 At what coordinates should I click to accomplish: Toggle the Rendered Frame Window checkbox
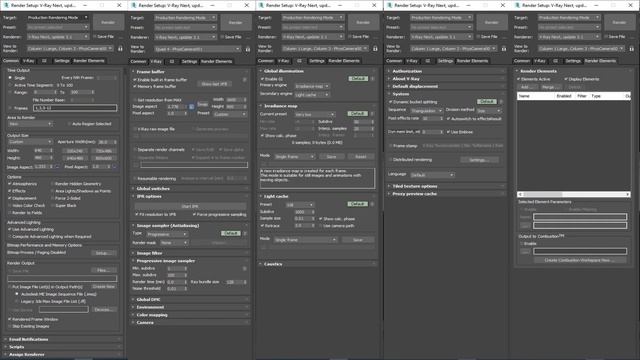click(x=10, y=319)
